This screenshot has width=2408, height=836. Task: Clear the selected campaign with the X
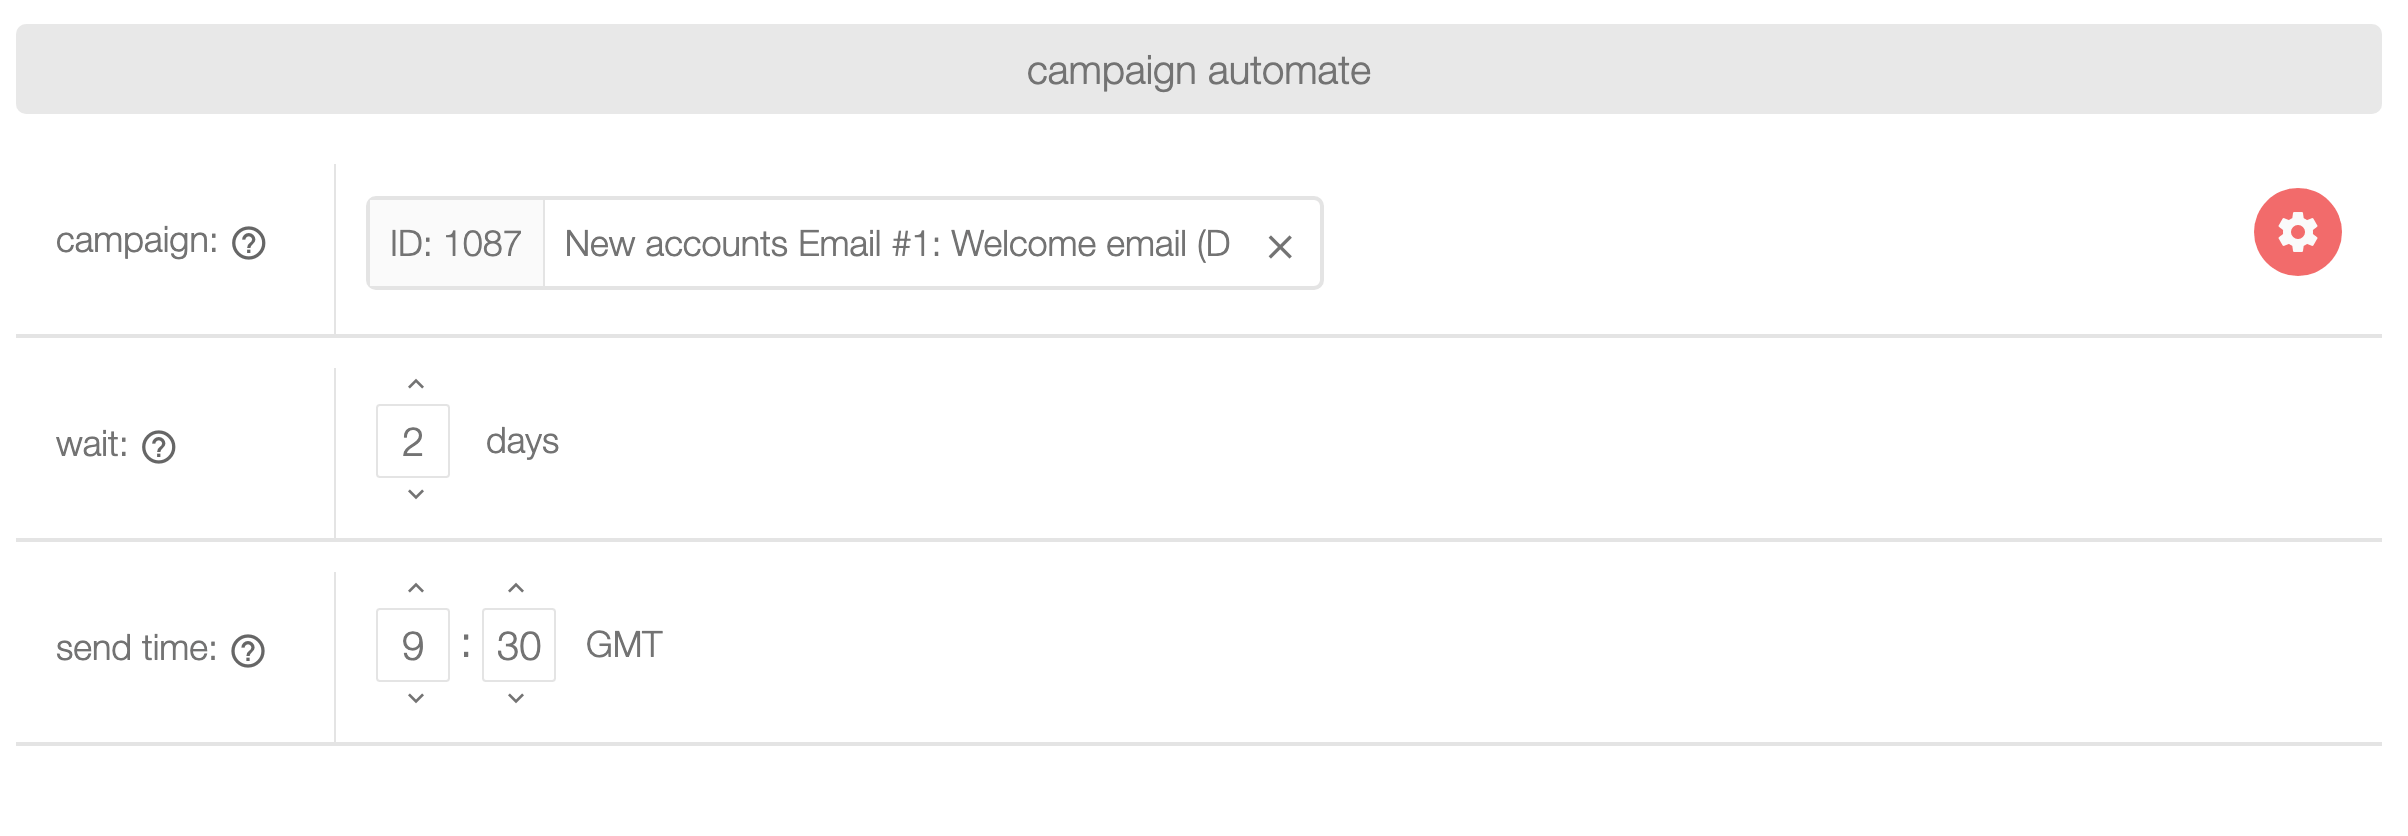(x=1279, y=246)
